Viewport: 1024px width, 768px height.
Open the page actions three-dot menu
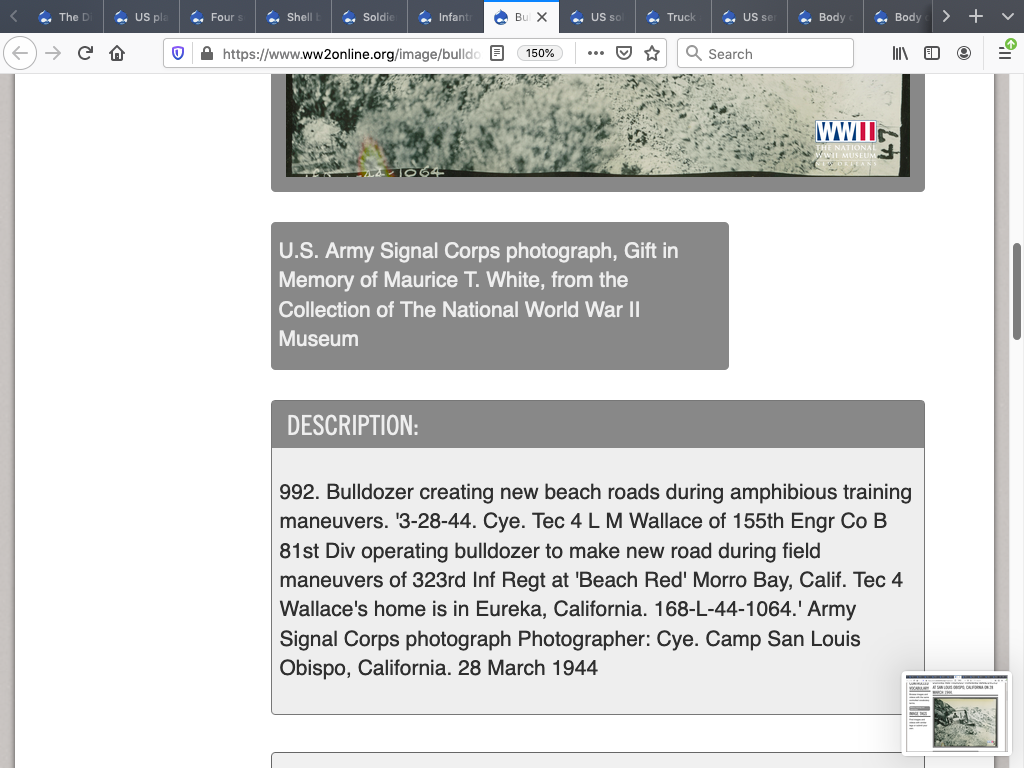(x=596, y=54)
